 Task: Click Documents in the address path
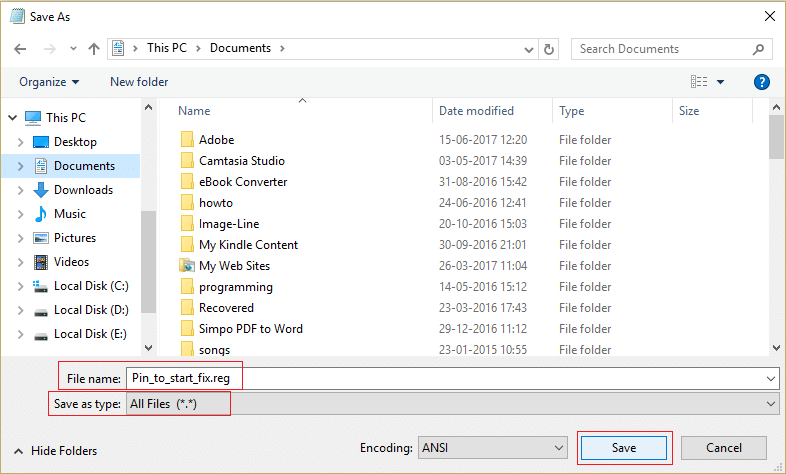[240, 48]
